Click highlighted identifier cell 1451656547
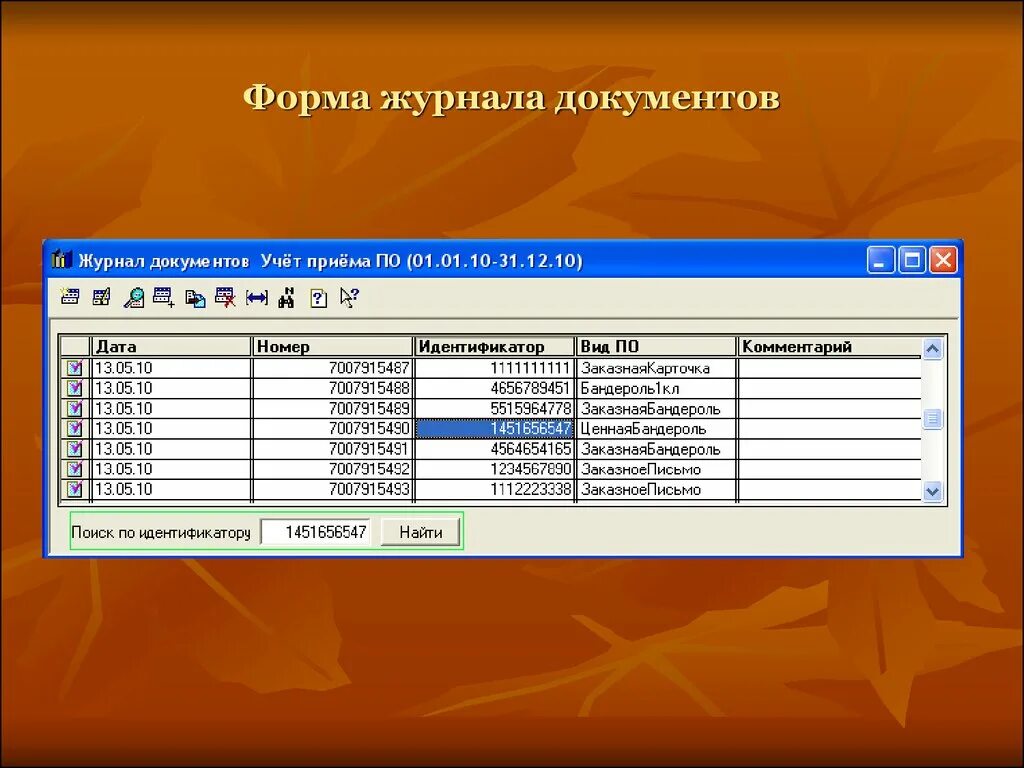 [x=494, y=428]
